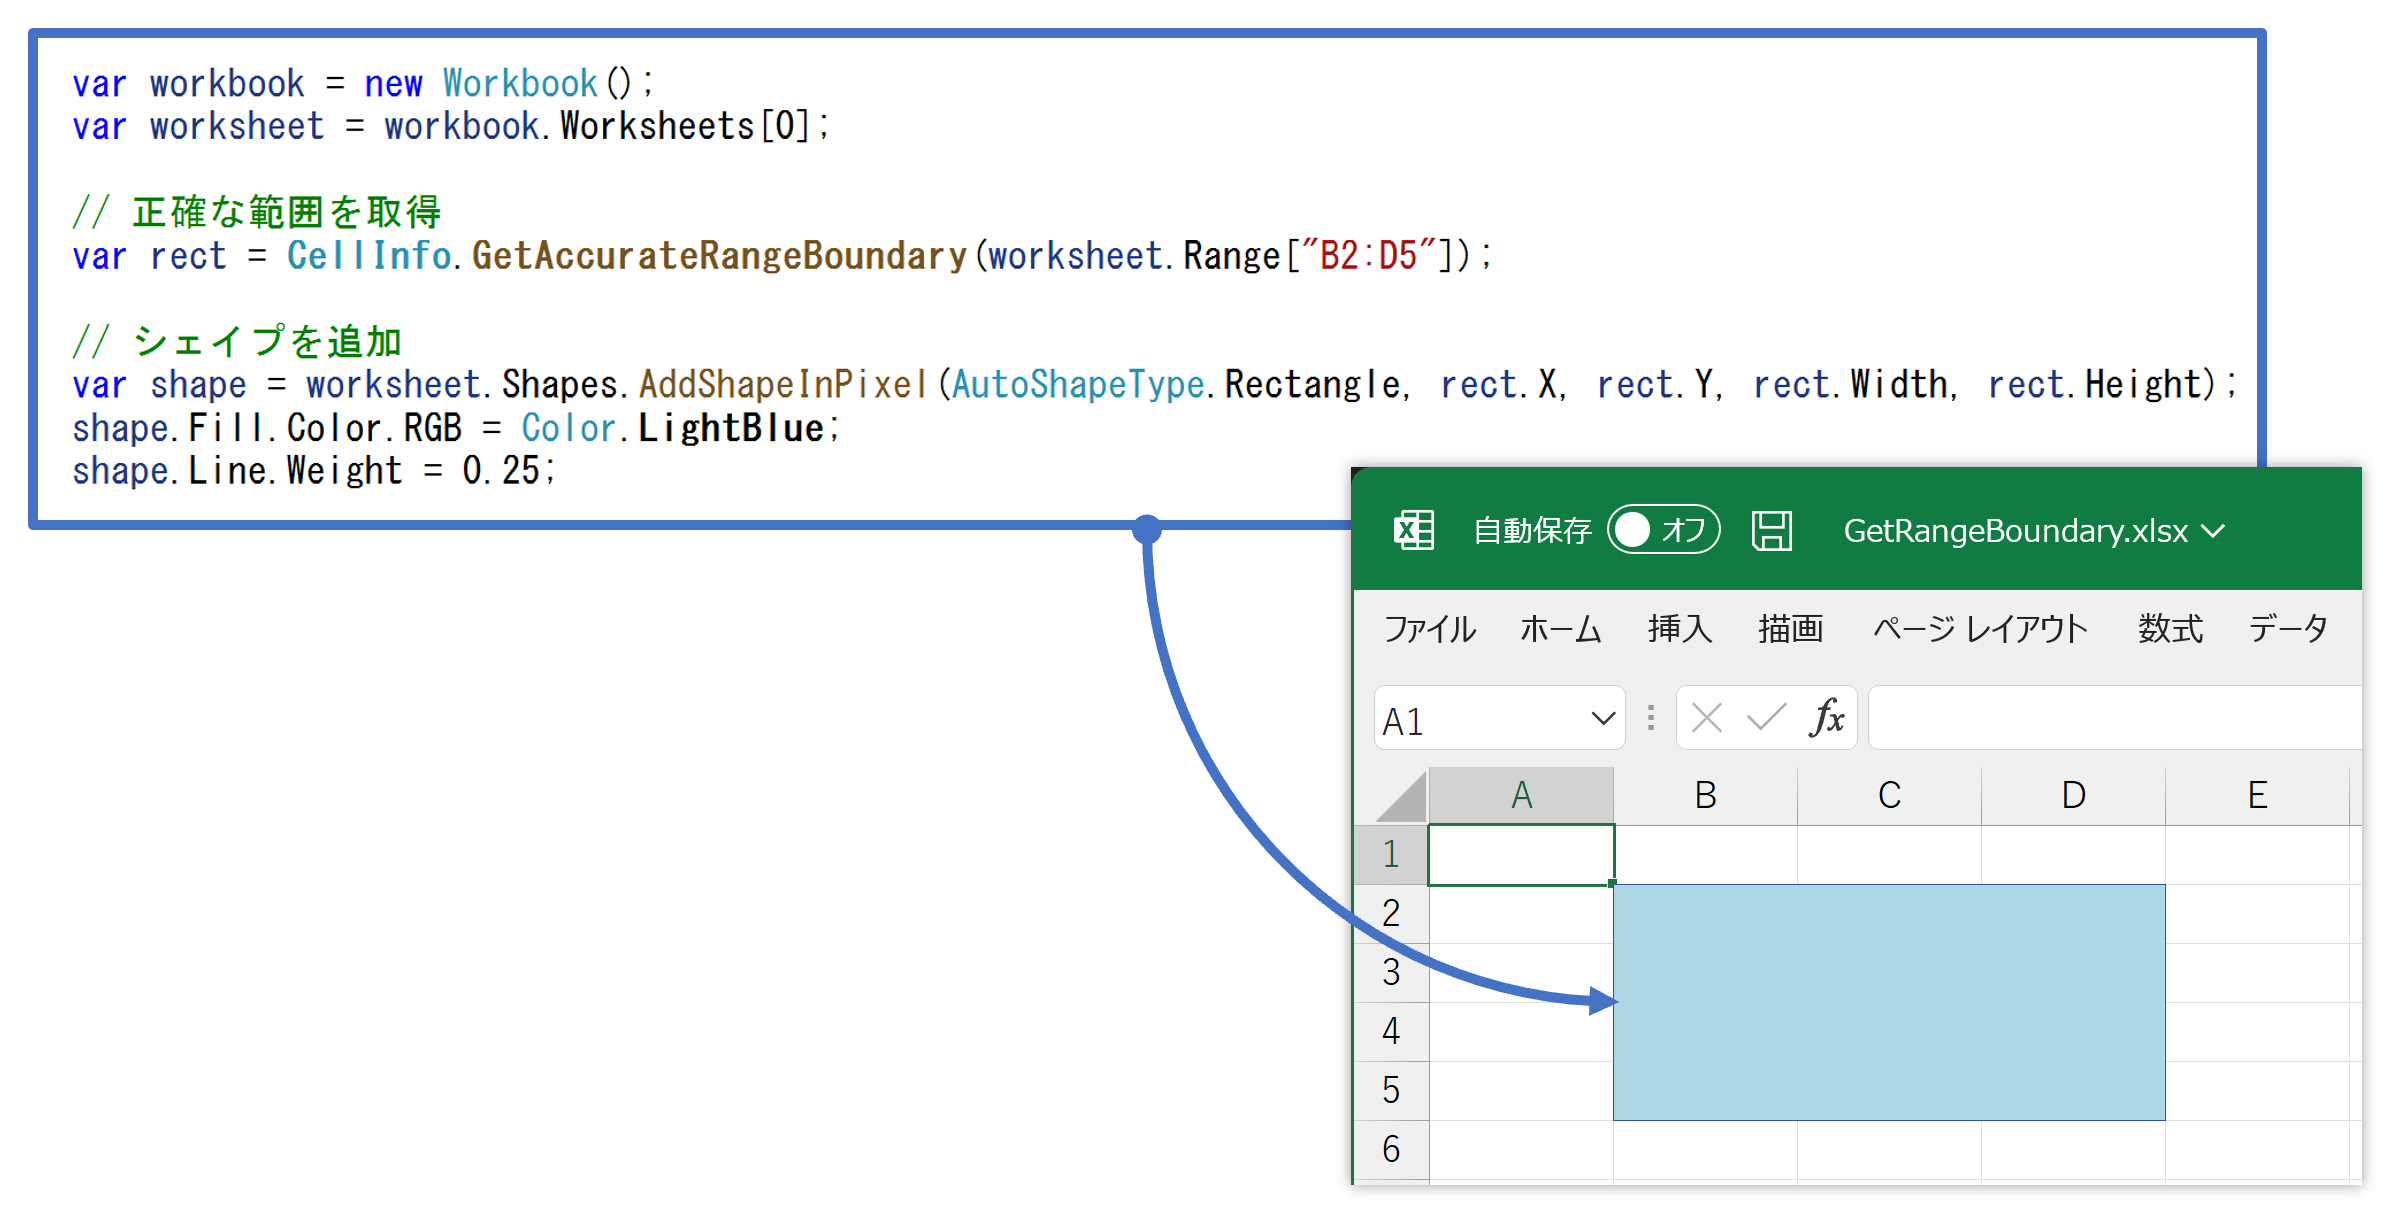Toggle the AutoSave (自動保存) switch
This screenshot has height=1227, width=2400.
click(1664, 530)
